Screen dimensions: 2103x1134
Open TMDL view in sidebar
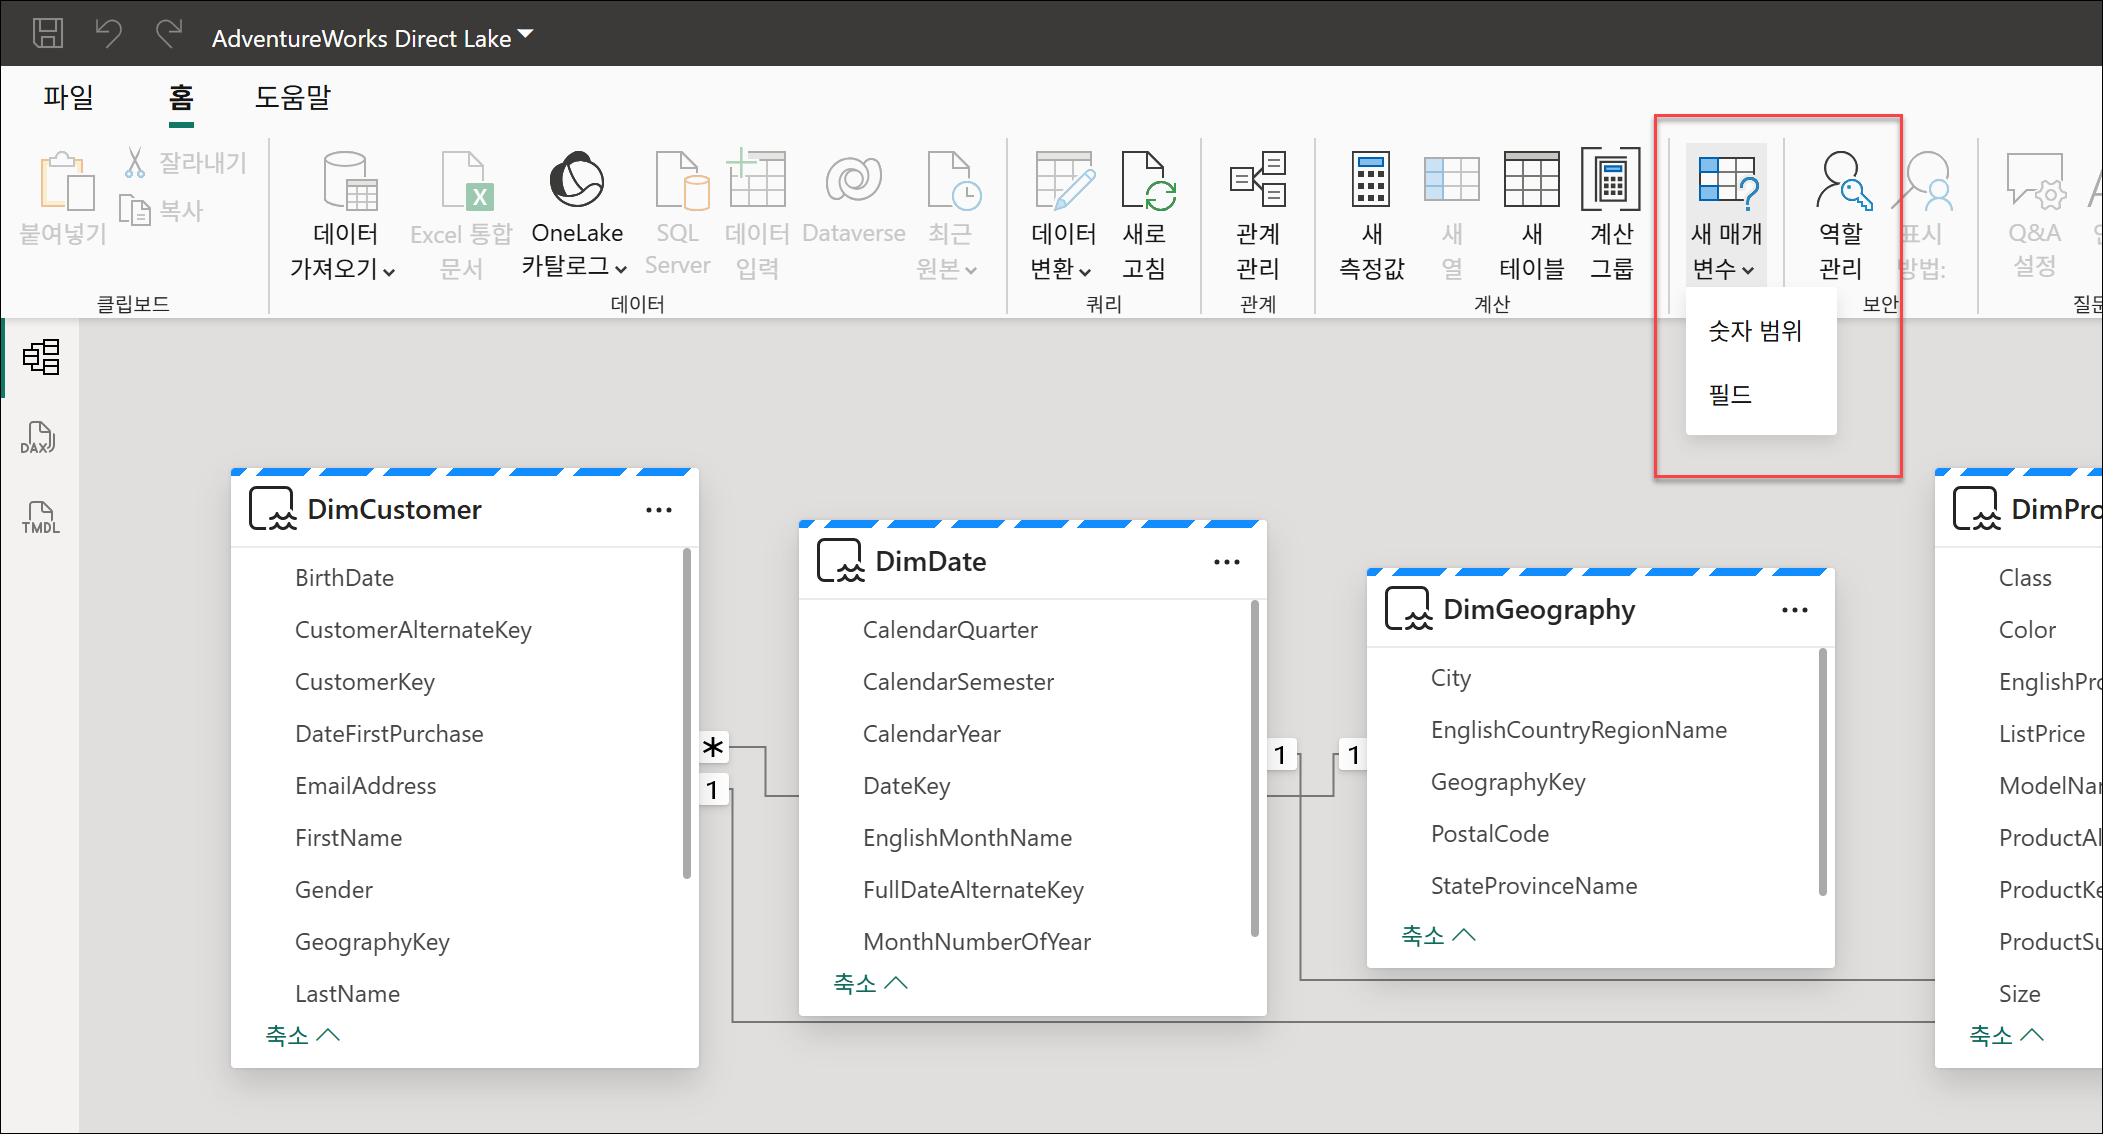(41, 517)
